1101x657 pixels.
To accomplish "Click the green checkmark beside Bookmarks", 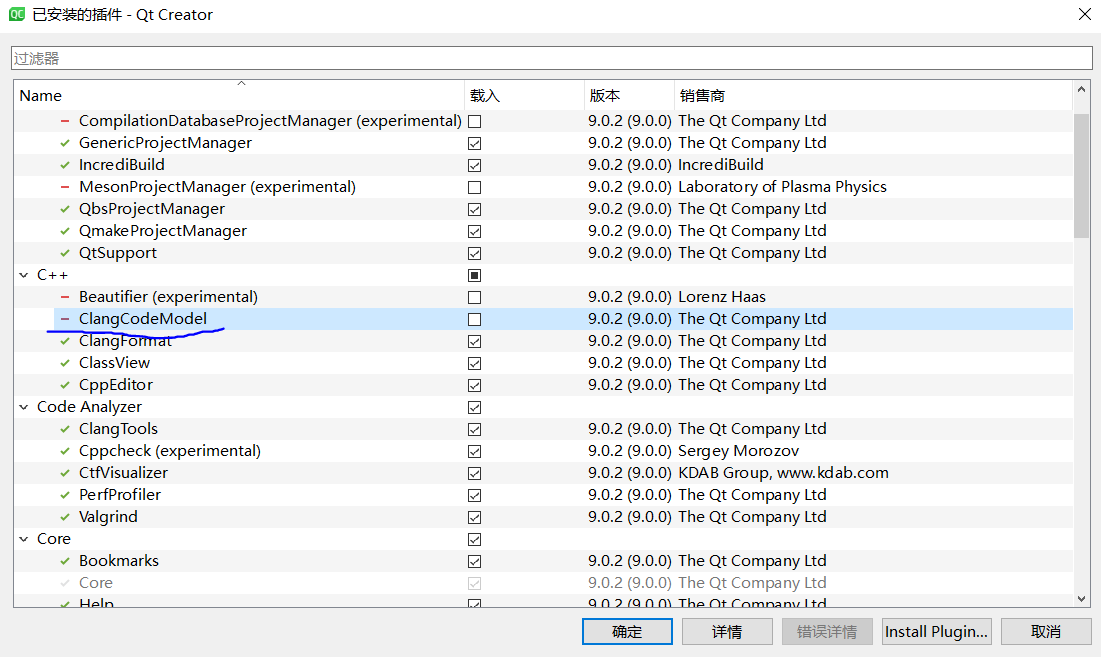I will point(65,561).
